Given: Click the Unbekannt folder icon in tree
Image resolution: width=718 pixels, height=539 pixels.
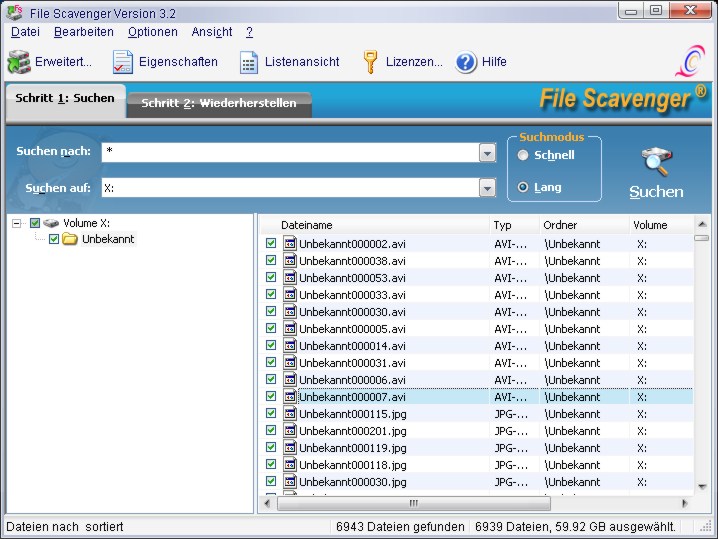Looking at the screenshot, I should 70,239.
